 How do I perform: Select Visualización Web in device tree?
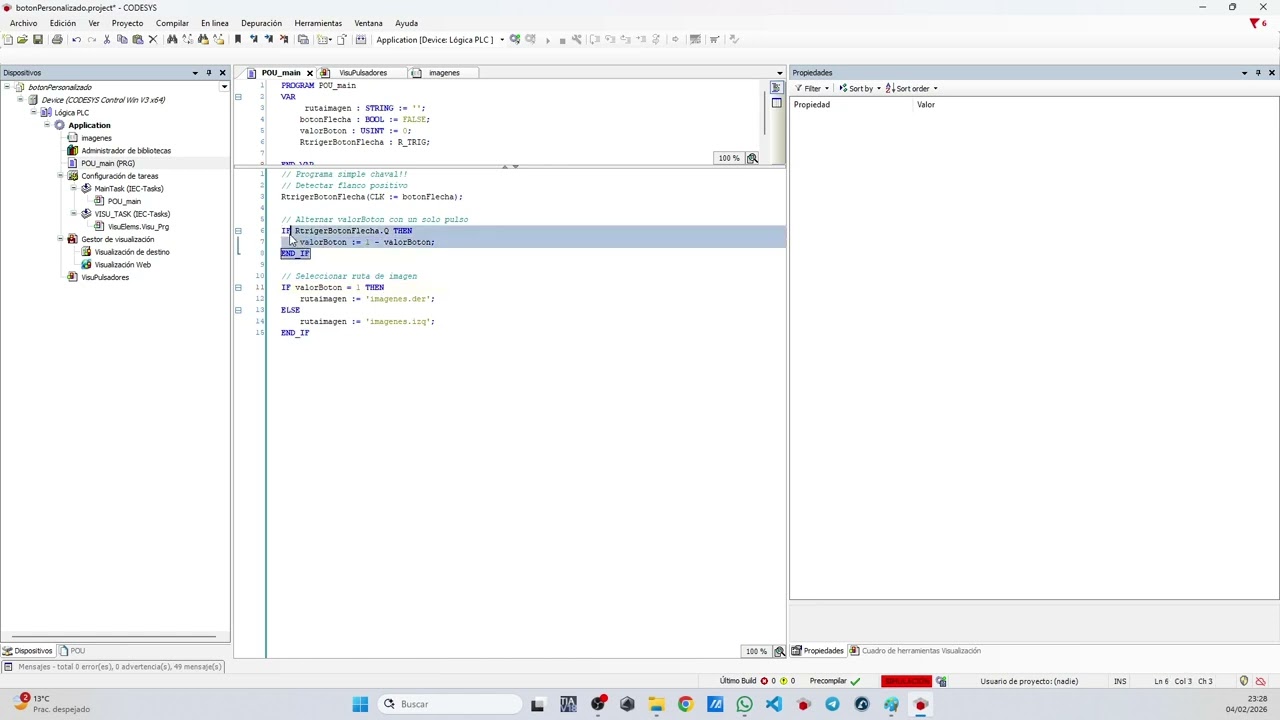[123, 265]
